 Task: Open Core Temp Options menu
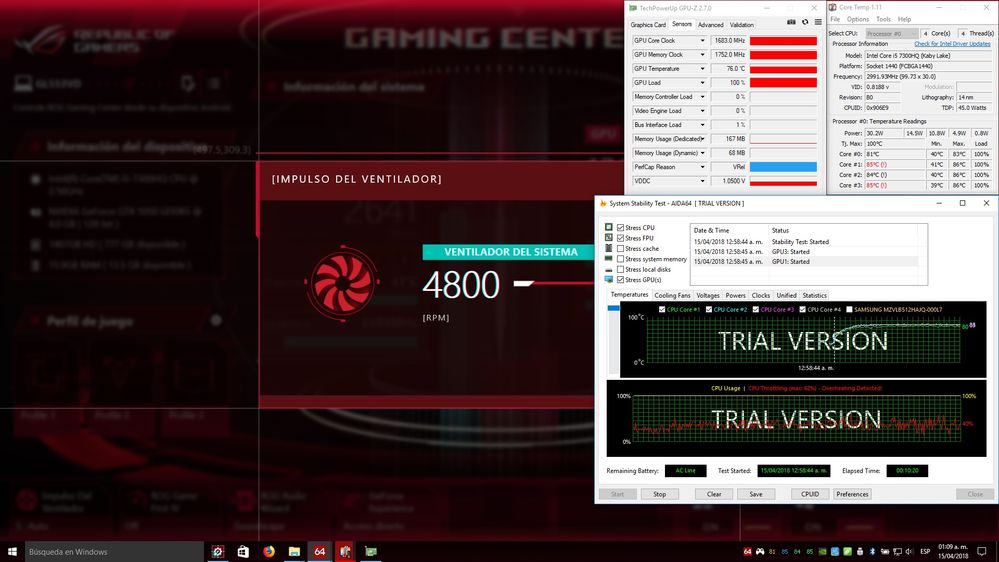point(858,19)
